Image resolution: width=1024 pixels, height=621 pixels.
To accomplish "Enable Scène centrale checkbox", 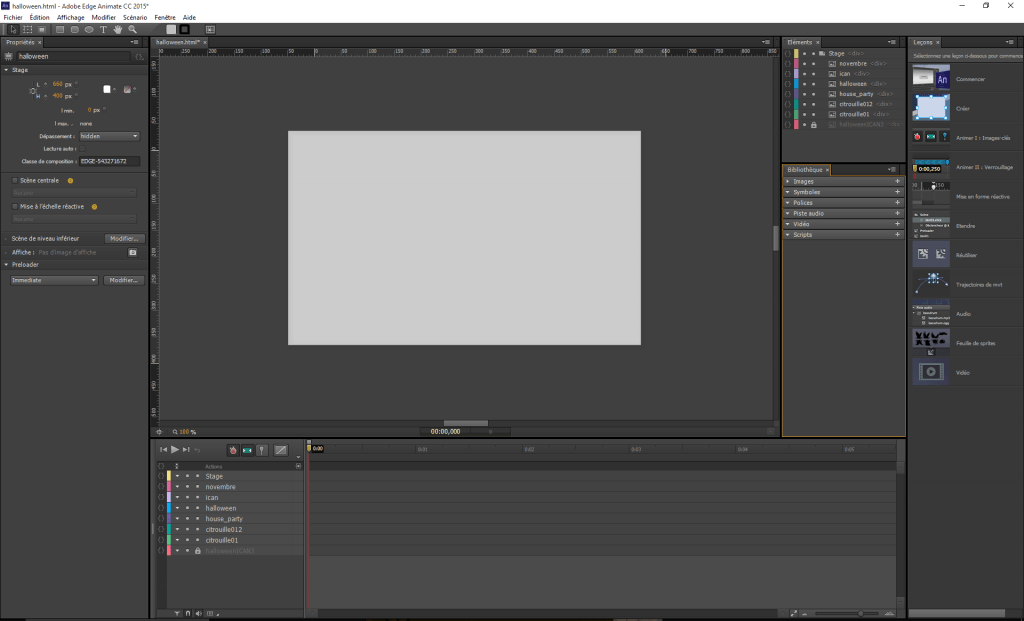I will tap(15, 180).
